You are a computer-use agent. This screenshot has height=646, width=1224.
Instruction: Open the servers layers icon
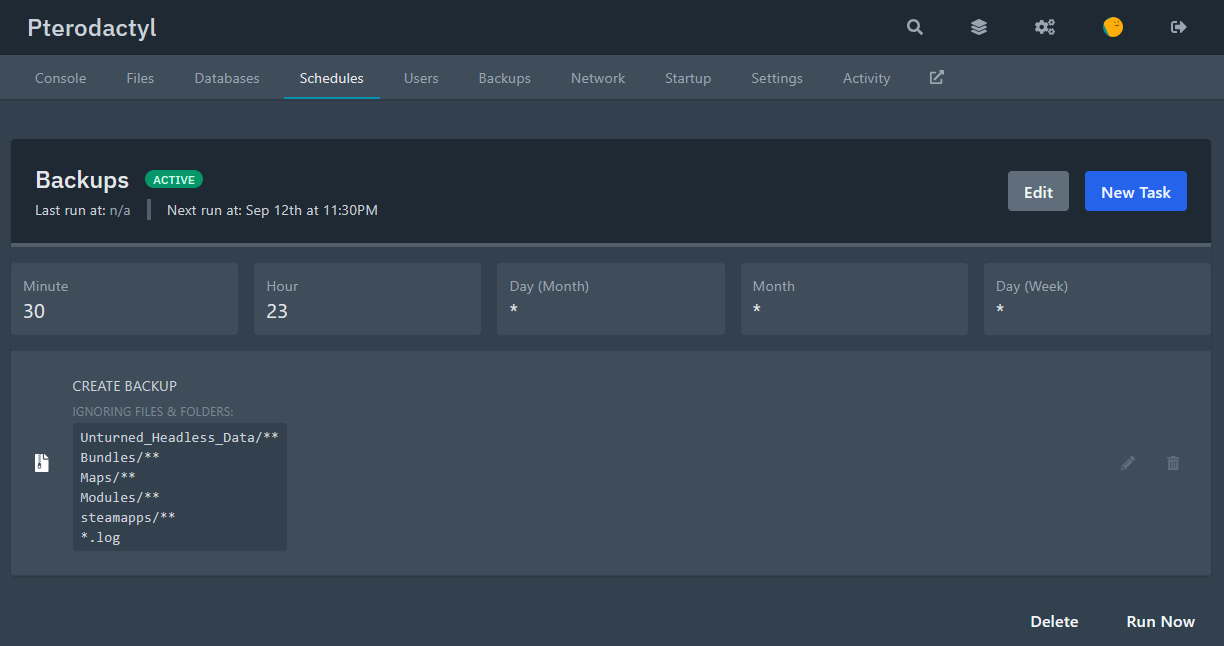coord(979,27)
